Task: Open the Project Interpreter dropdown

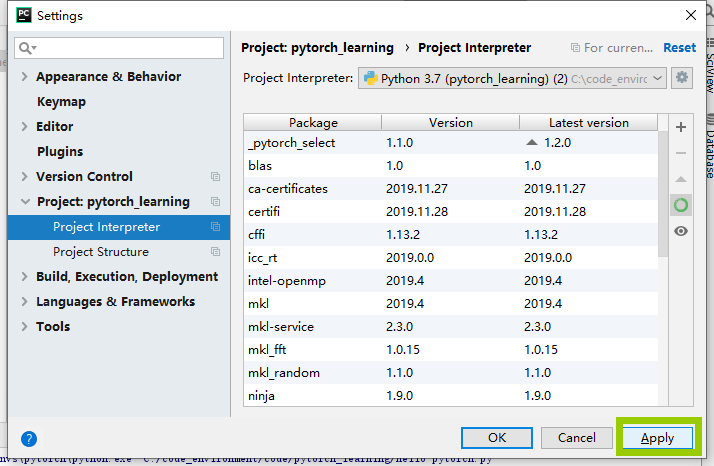Action: click(512, 78)
